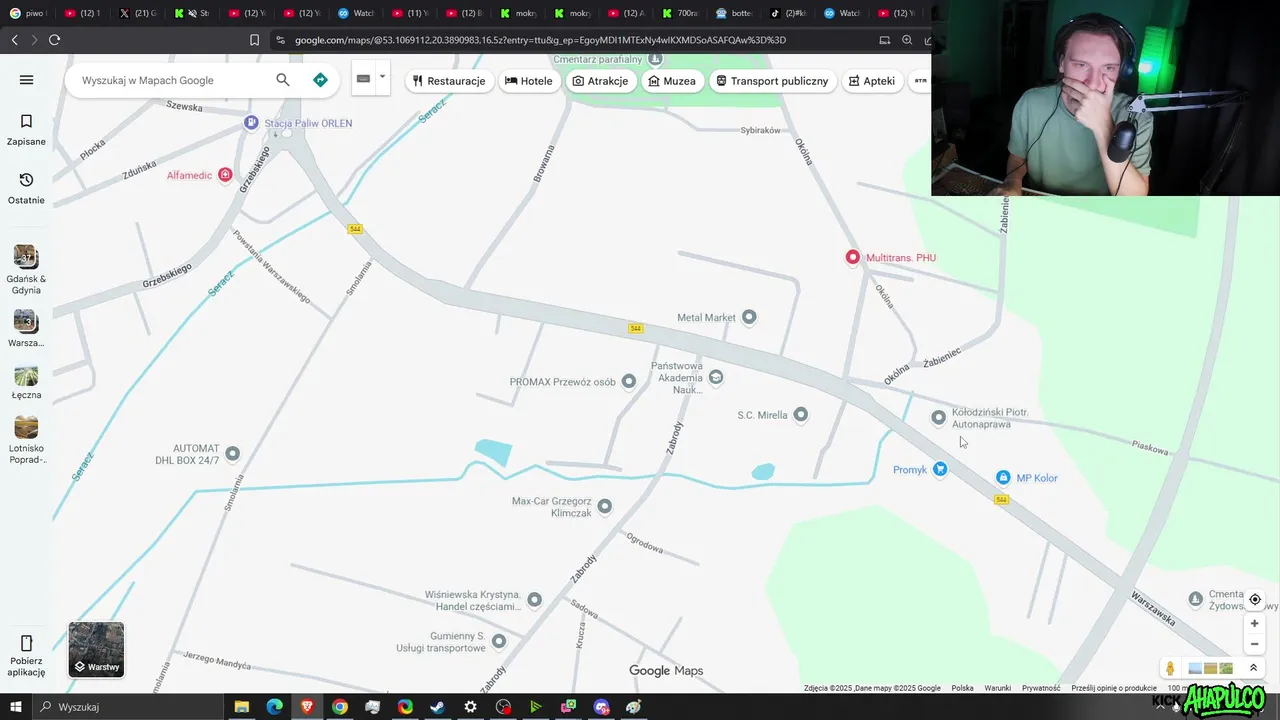Open Prywatność privacy link

(1041, 688)
